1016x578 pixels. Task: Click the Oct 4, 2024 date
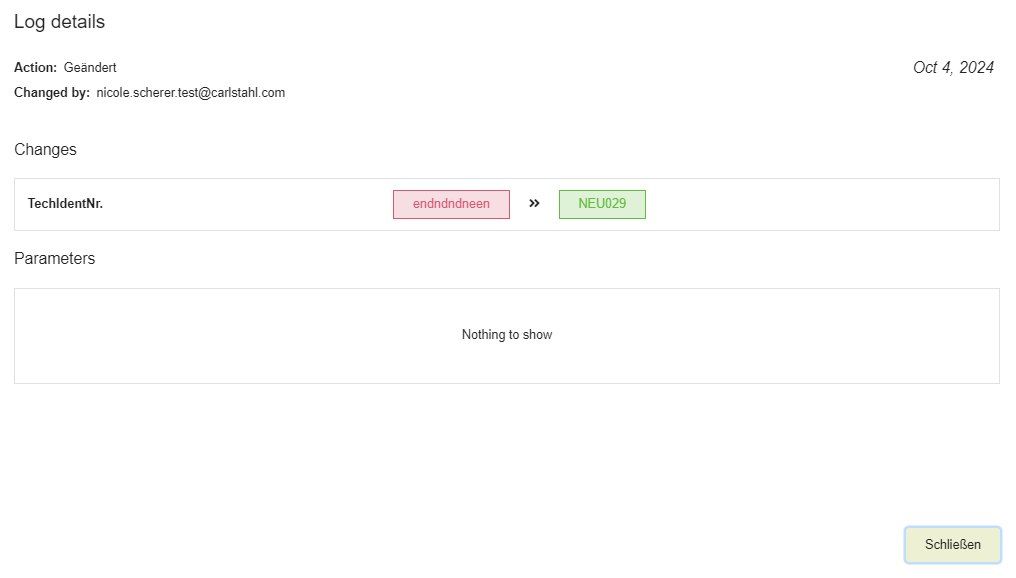click(953, 68)
